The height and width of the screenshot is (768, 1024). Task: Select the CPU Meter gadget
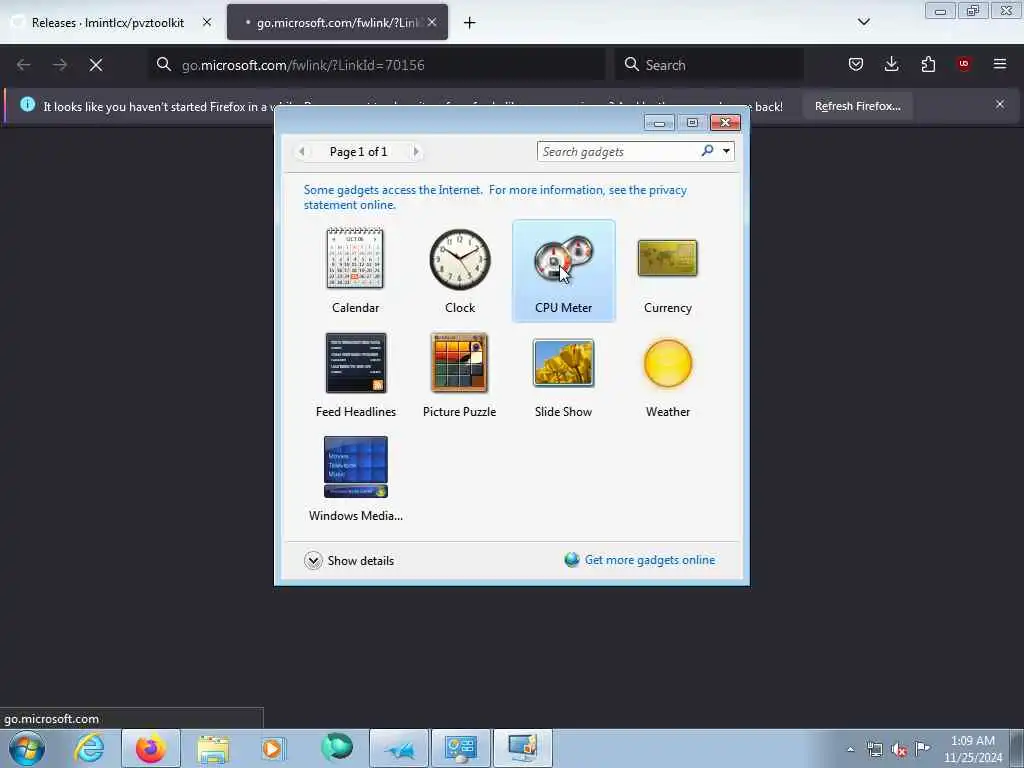(x=564, y=270)
